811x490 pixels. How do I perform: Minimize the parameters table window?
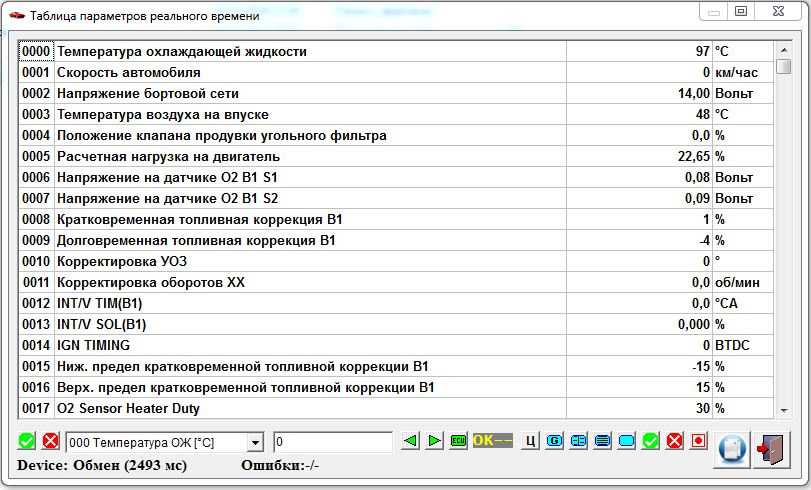pyautogui.click(x=714, y=11)
